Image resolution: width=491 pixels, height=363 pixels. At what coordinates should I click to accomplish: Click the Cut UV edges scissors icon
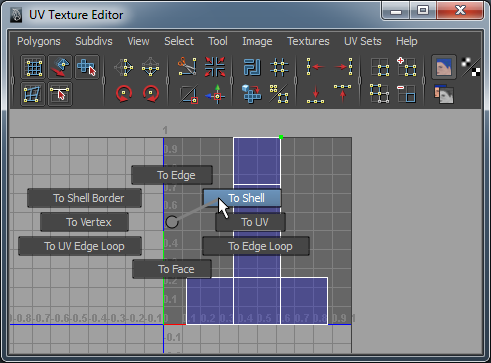click(187, 66)
